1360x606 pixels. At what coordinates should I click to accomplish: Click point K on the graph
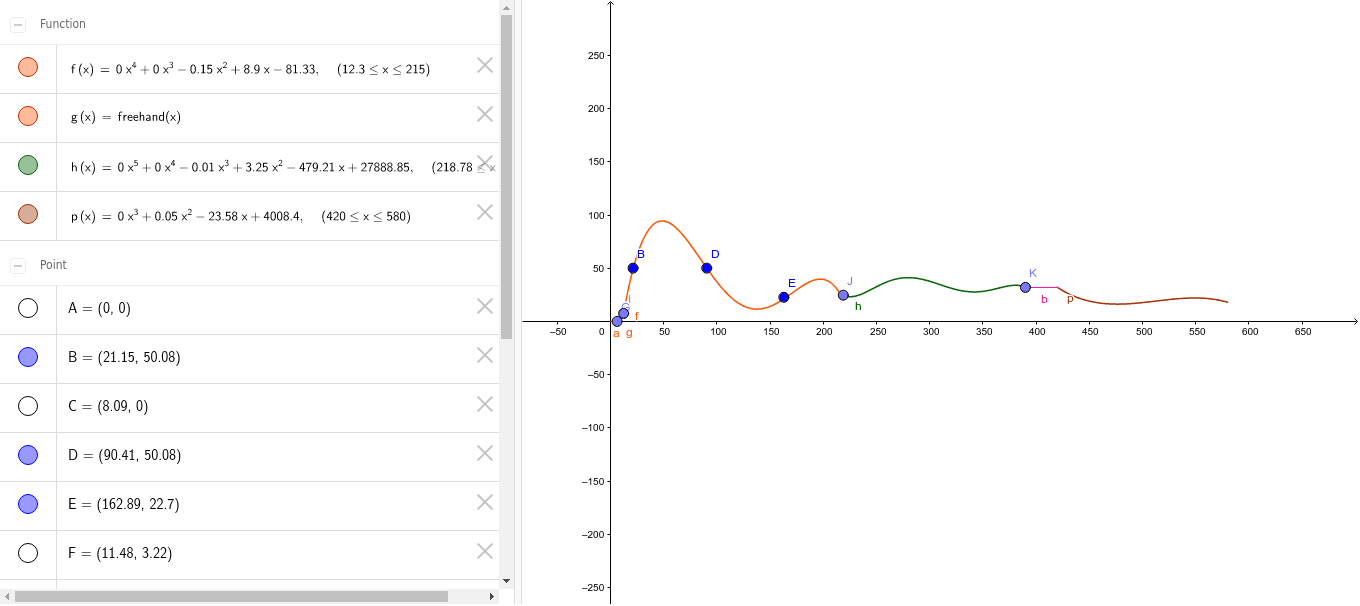pyautogui.click(x=1026, y=287)
